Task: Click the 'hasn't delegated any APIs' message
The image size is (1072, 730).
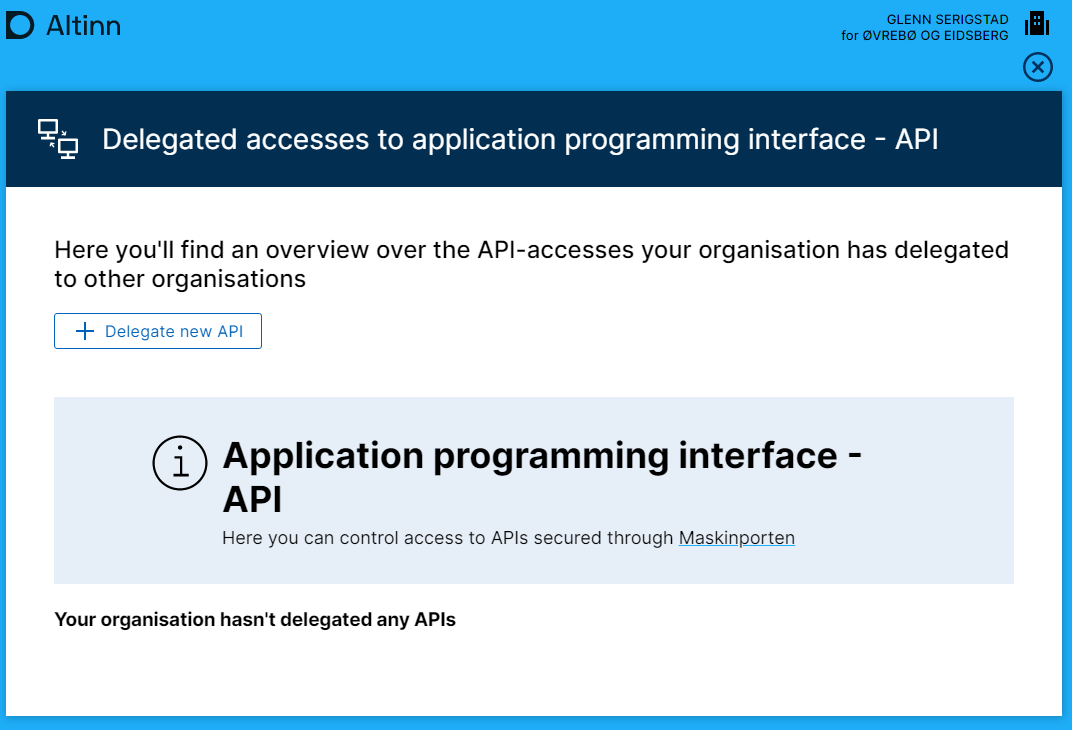Action: pyautogui.click(x=255, y=620)
